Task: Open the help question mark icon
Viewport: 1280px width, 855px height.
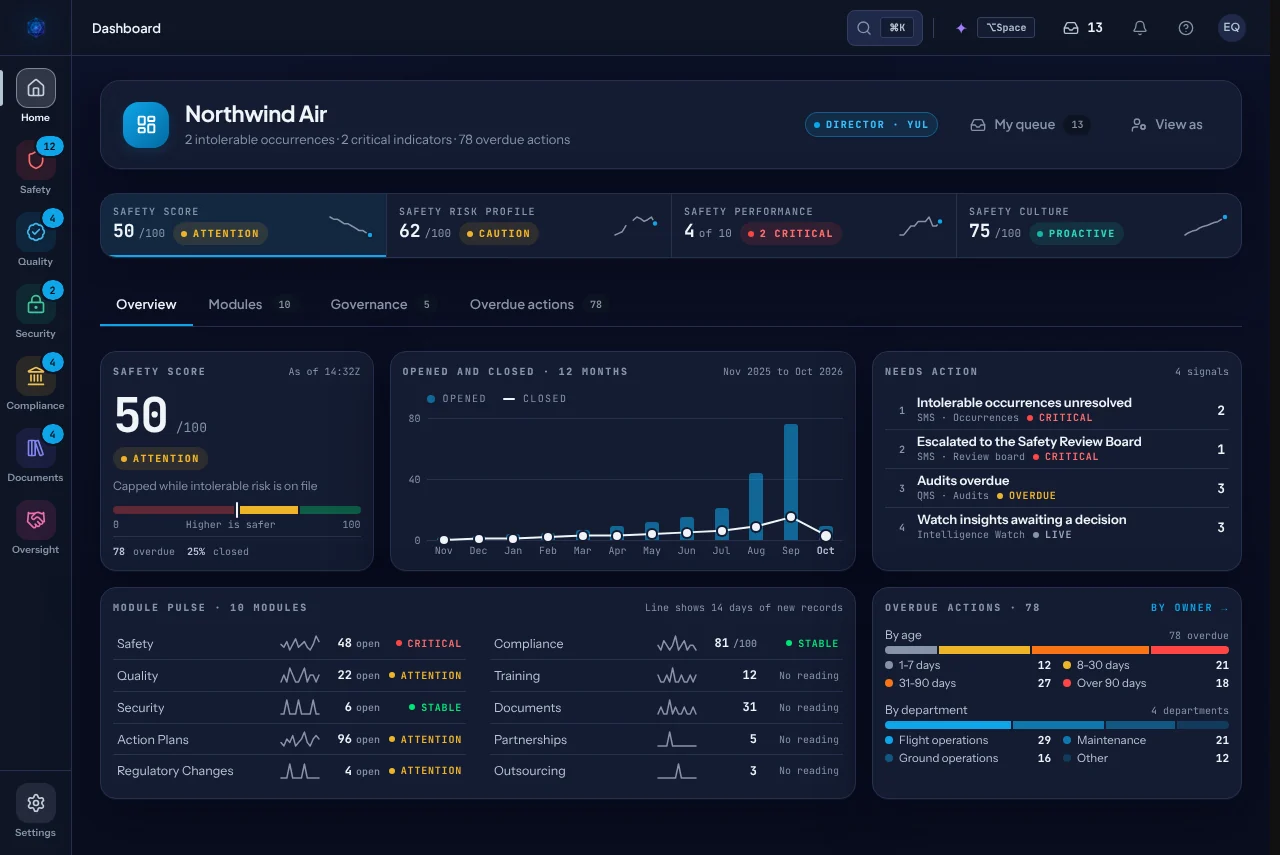Action: tap(1186, 28)
